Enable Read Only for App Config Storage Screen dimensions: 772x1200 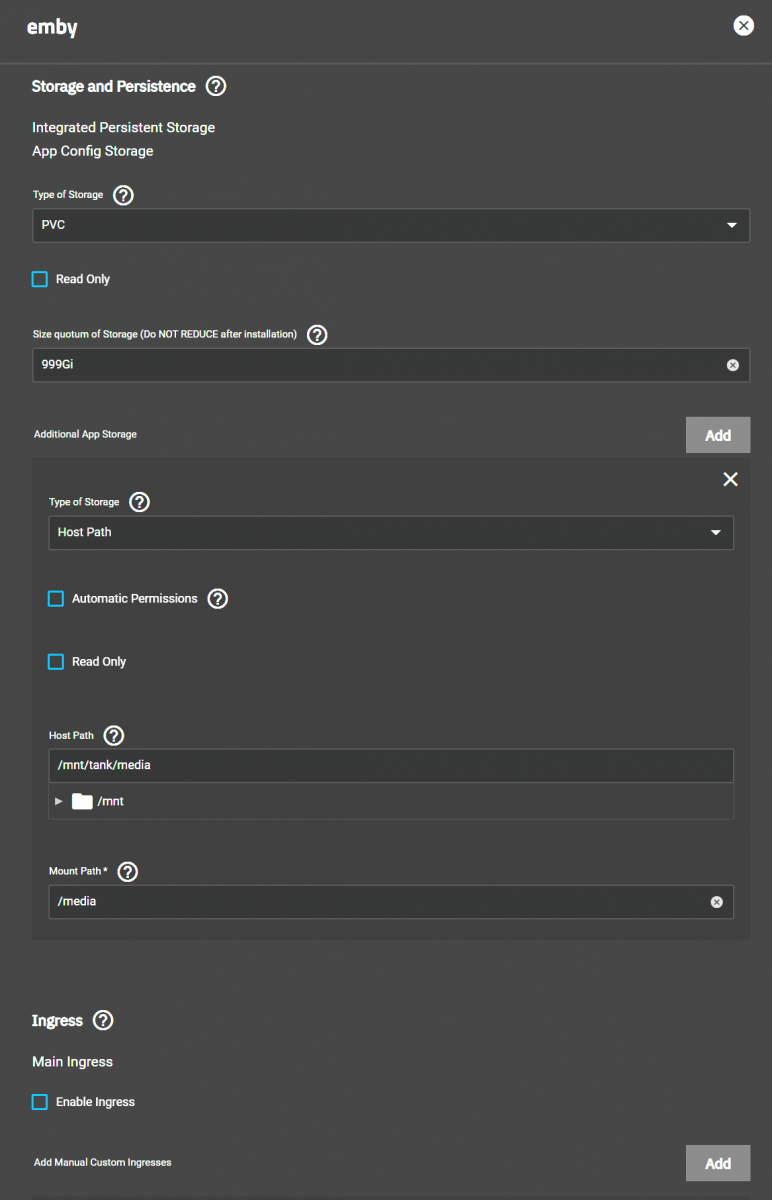(x=40, y=280)
